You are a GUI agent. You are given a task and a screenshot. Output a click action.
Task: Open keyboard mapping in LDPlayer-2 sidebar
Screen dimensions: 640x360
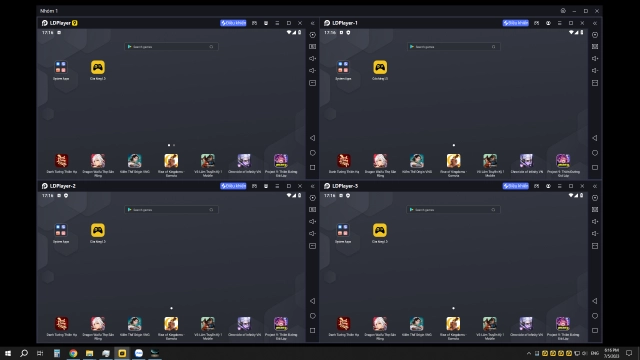click(x=313, y=209)
